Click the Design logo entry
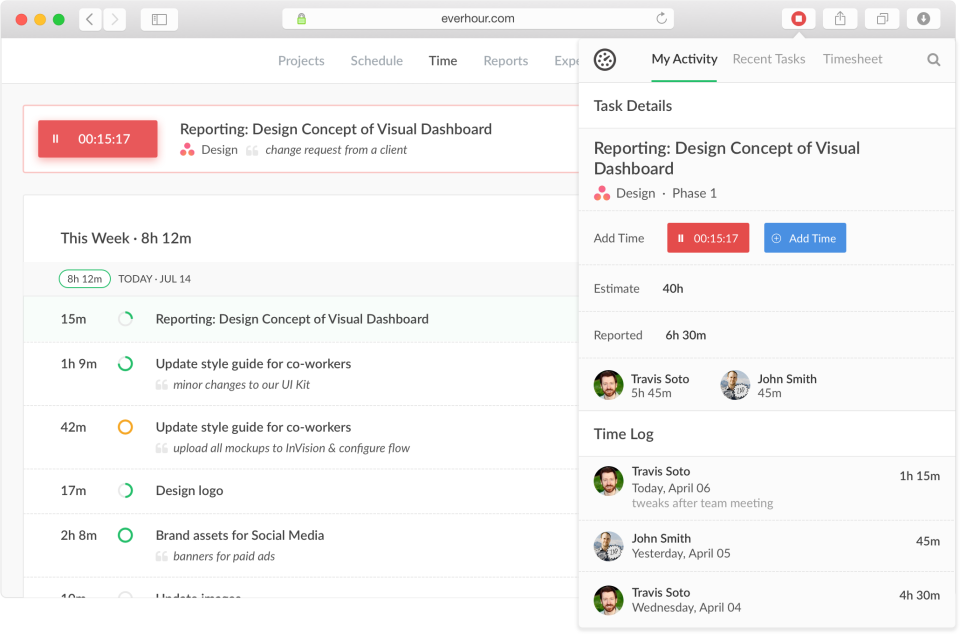Viewport: 960px width, 634px height. pyautogui.click(x=189, y=491)
